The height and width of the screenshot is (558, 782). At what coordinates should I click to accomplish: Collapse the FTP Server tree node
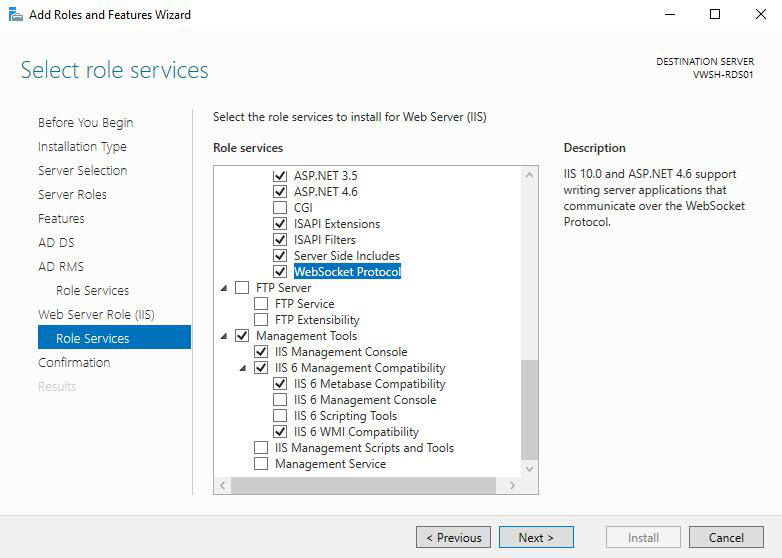(x=224, y=288)
